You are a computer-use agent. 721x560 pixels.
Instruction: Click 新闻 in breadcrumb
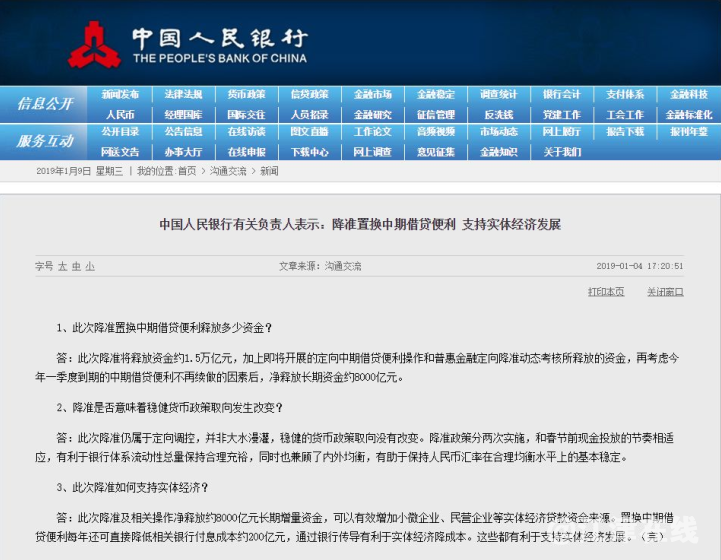[269, 171]
